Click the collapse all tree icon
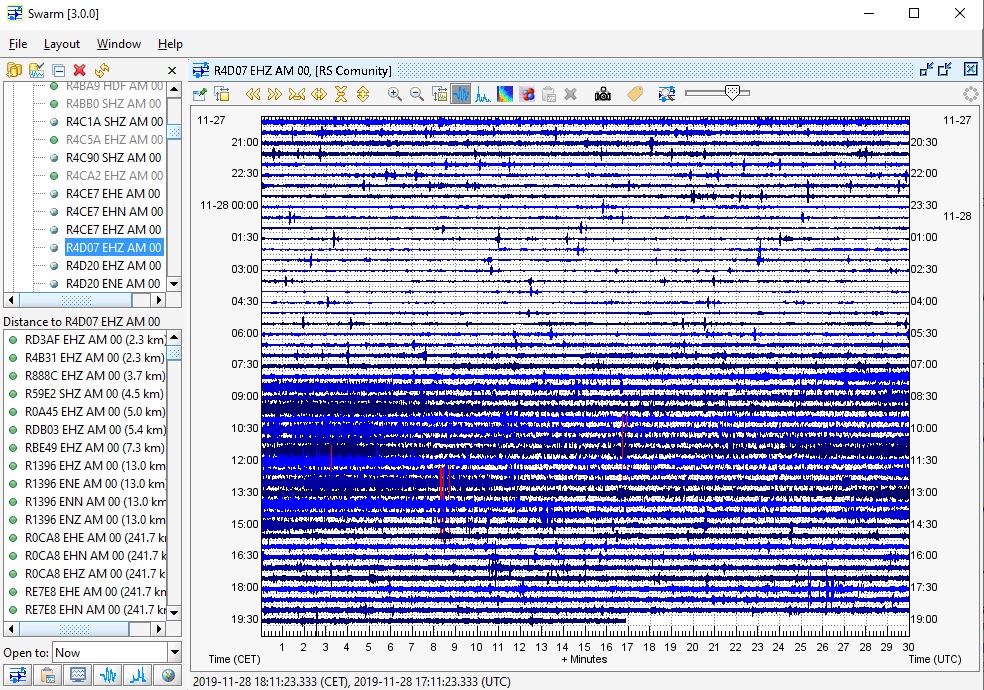 click(x=58, y=70)
